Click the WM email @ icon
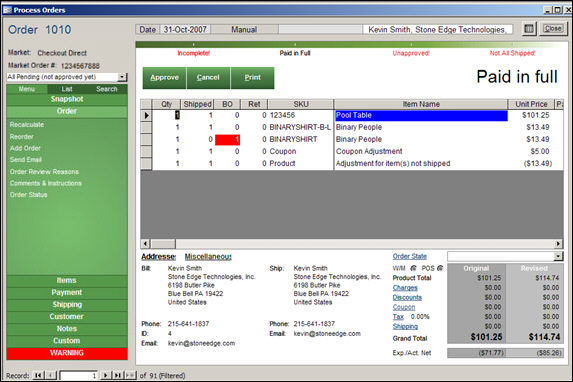The width and height of the screenshot is (573, 382). click(x=413, y=268)
